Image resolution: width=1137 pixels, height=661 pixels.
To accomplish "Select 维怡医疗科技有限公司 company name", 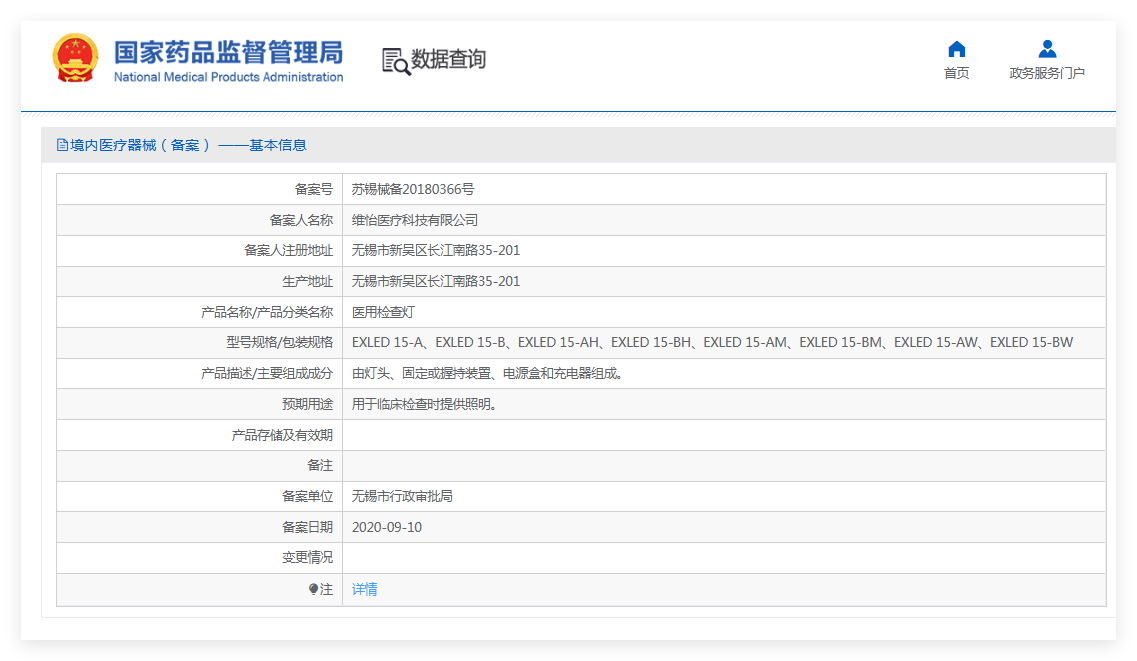I will pyautogui.click(x=415, y=220).
